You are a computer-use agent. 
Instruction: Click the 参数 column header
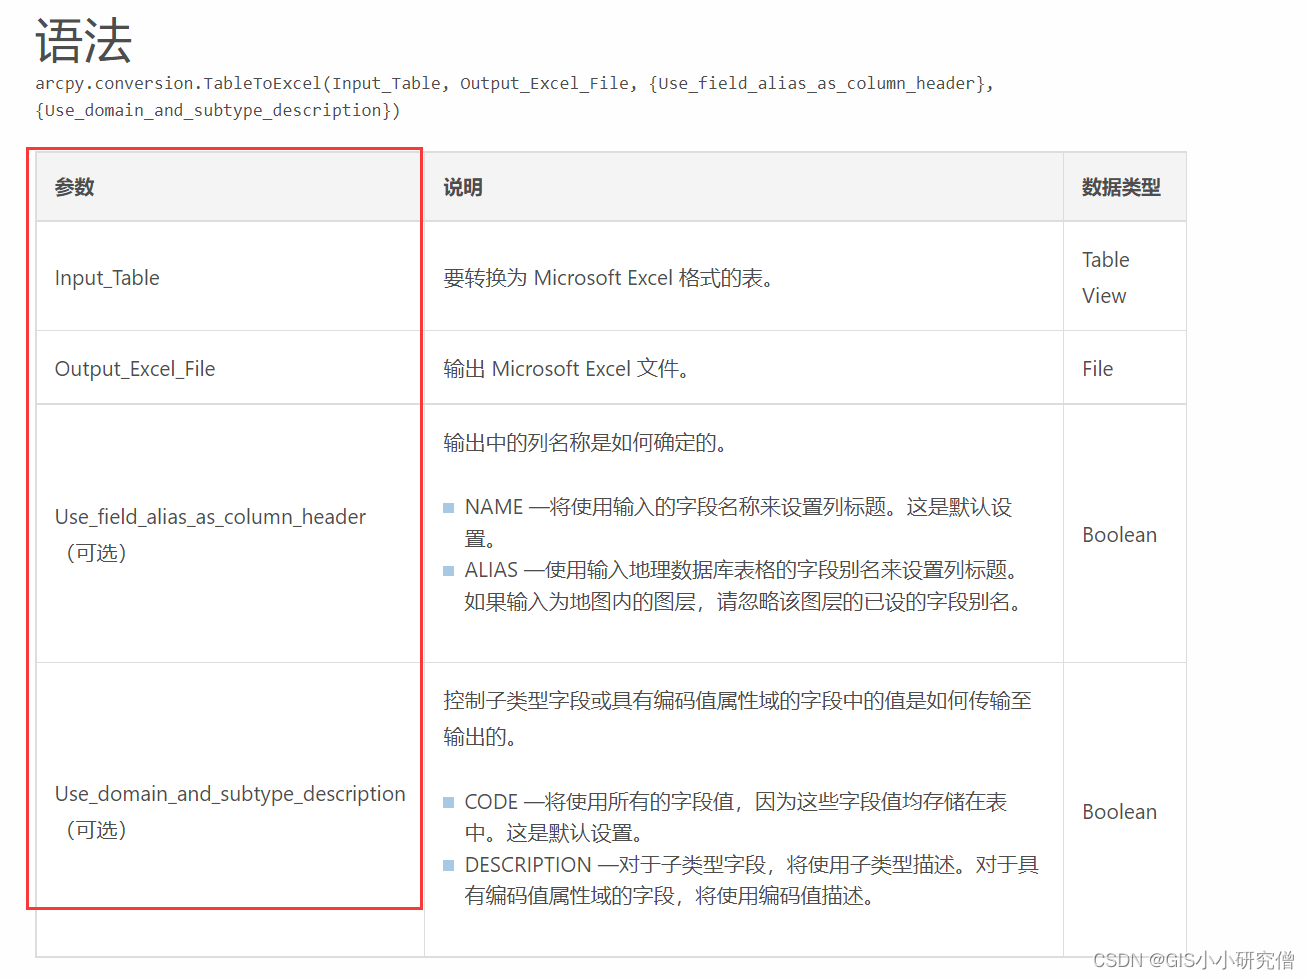(73, 187)
